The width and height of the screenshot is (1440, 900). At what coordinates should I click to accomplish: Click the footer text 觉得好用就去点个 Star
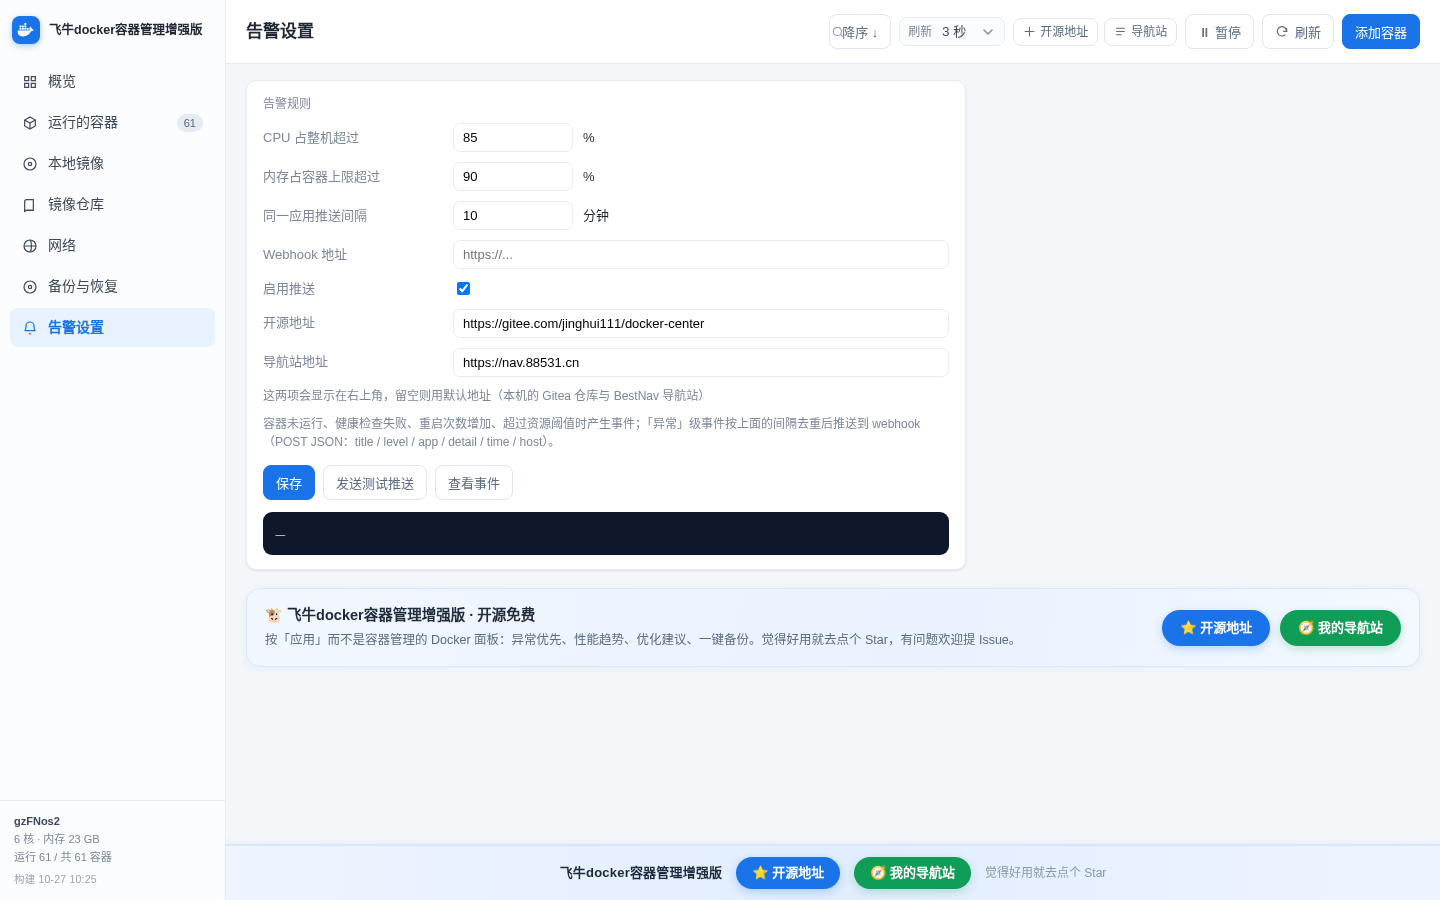click(x=1045, y=873)
